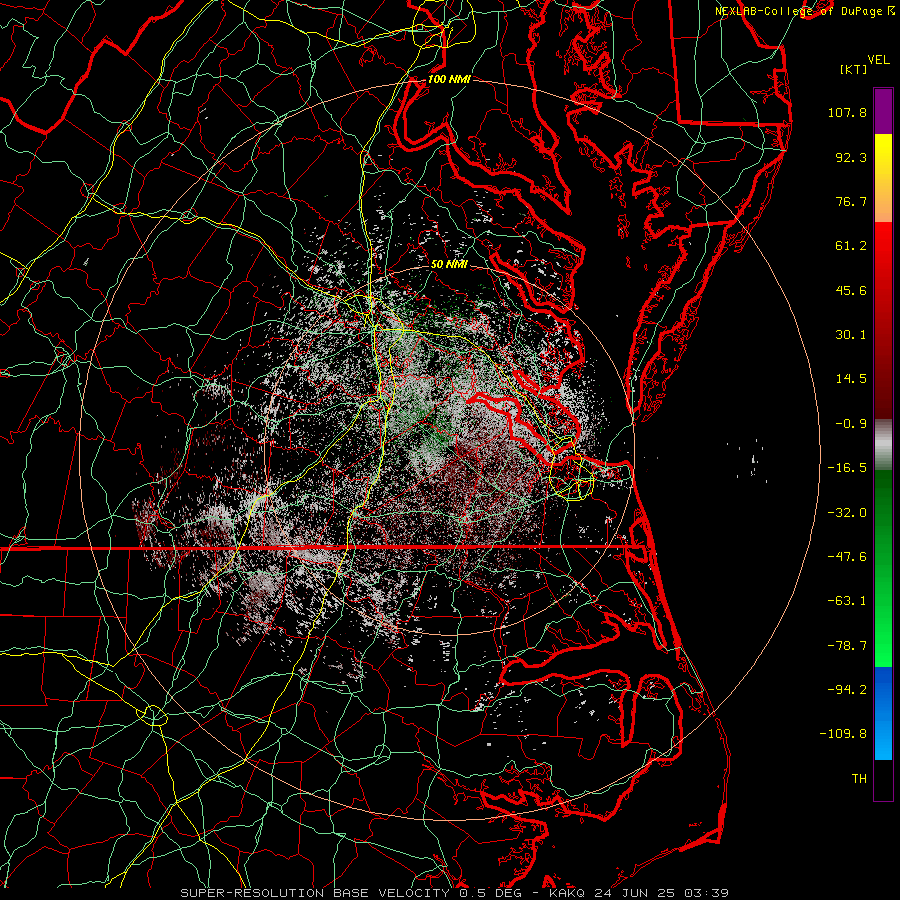Click the -78.7 velocity scale value
Image resolution: width=900 pixels, height=900 pixels.
[847, 646]
